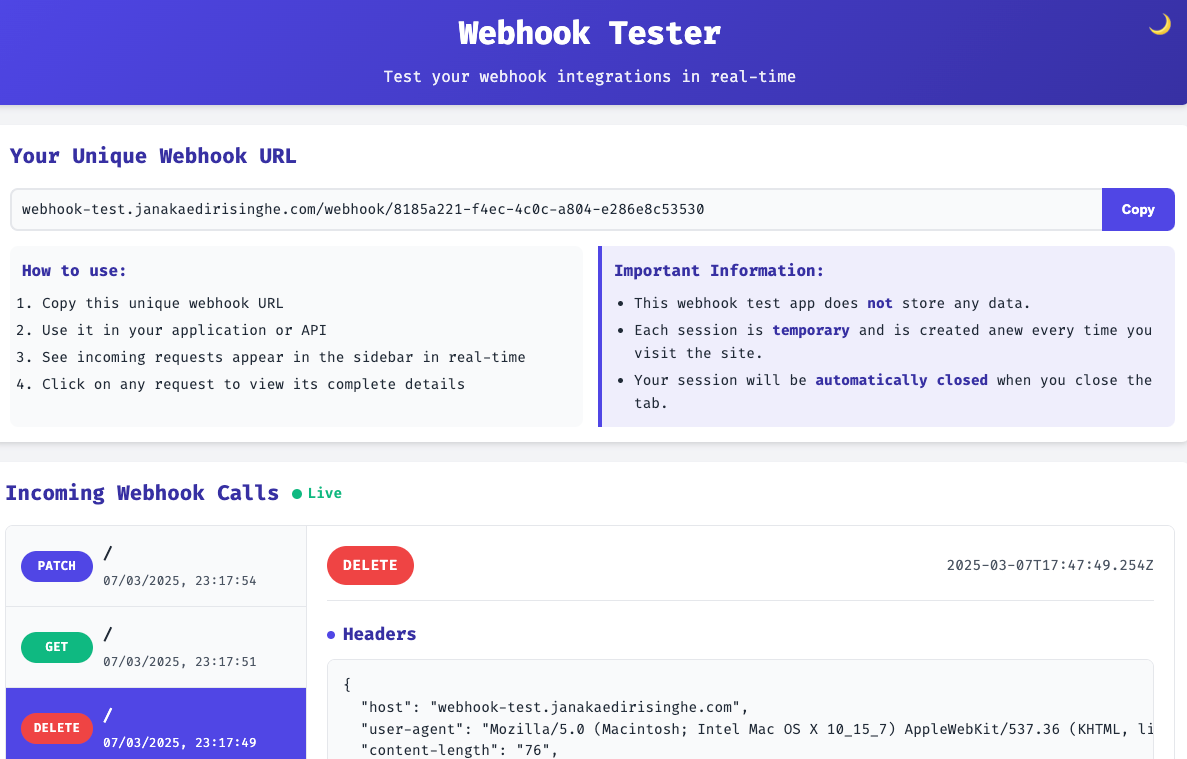Screen dimensions: 1187x759
Task: Focus the unique webhook URL field
Action: coord(556,210)
